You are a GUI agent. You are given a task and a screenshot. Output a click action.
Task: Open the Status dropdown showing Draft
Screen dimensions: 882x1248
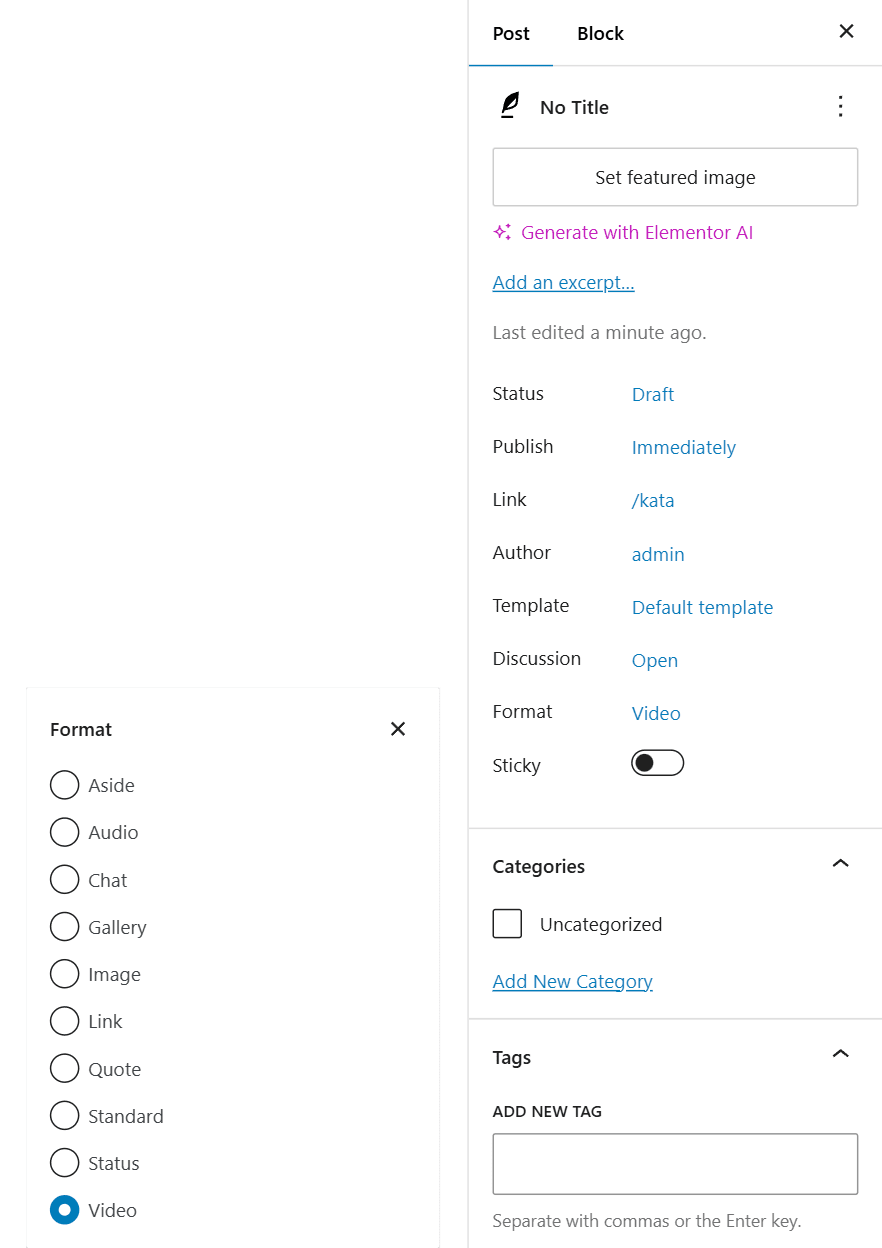(653, 394)
